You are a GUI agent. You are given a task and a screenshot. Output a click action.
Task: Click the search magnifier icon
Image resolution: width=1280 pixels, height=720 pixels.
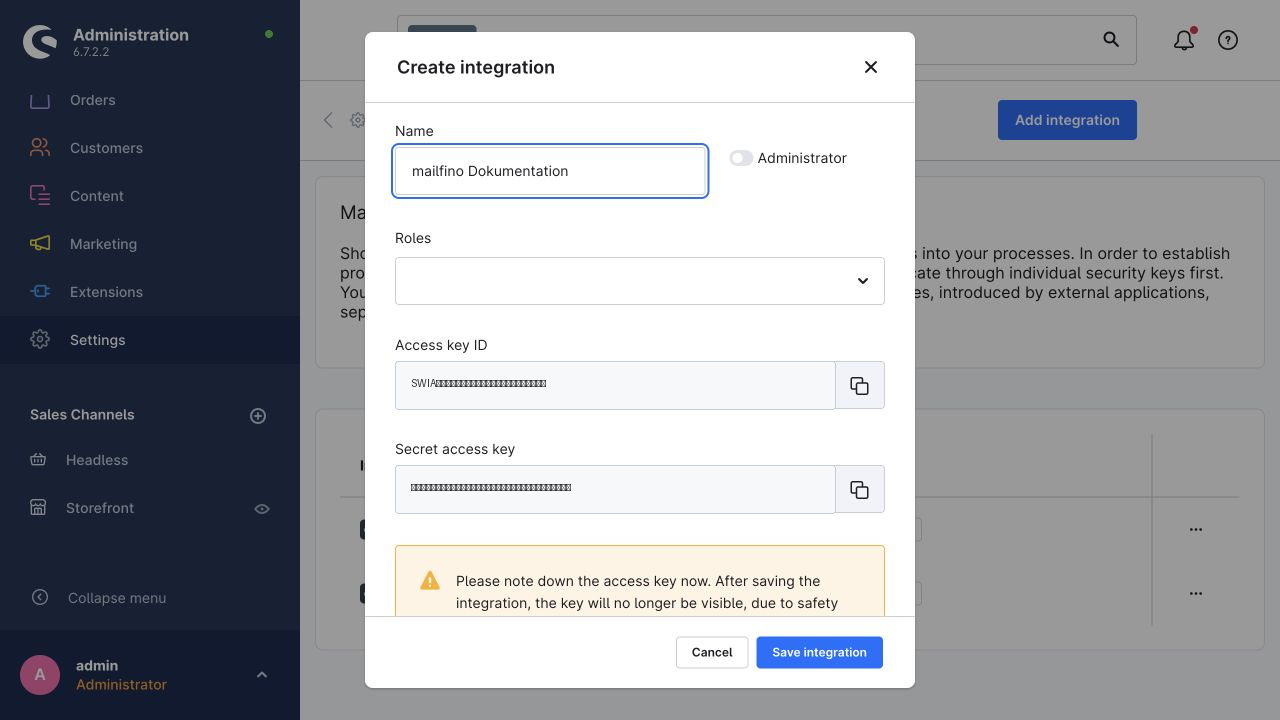click(1111, 39)
